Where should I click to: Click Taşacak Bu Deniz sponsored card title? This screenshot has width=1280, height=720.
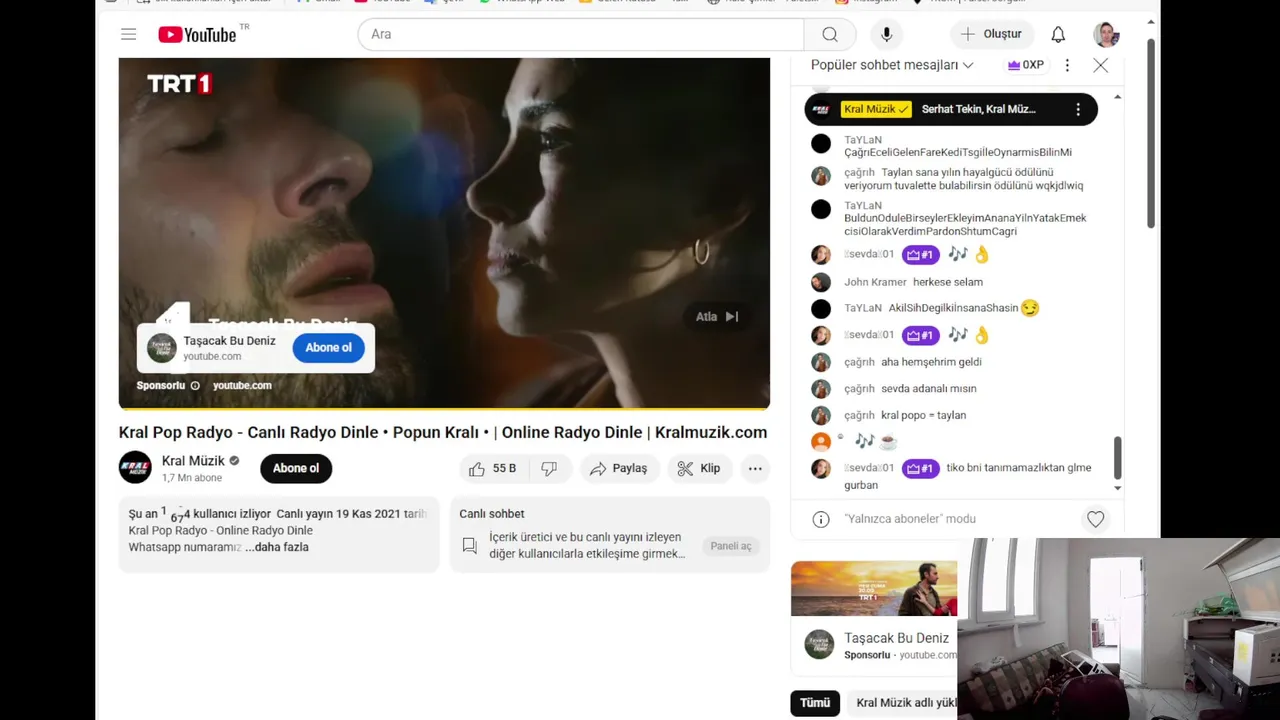[x=896, y=638]
